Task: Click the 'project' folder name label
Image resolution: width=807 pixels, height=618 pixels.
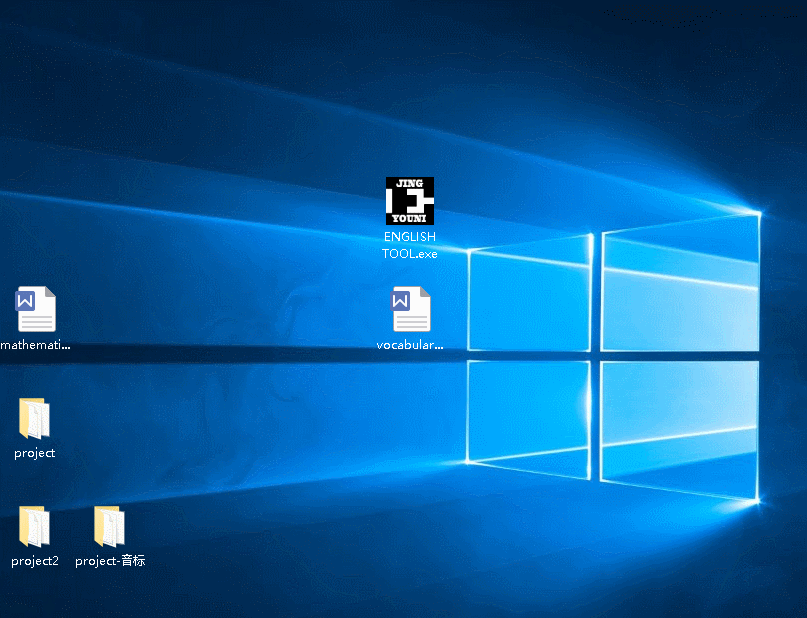Action: pyautogui.click(x=34, y=453)
